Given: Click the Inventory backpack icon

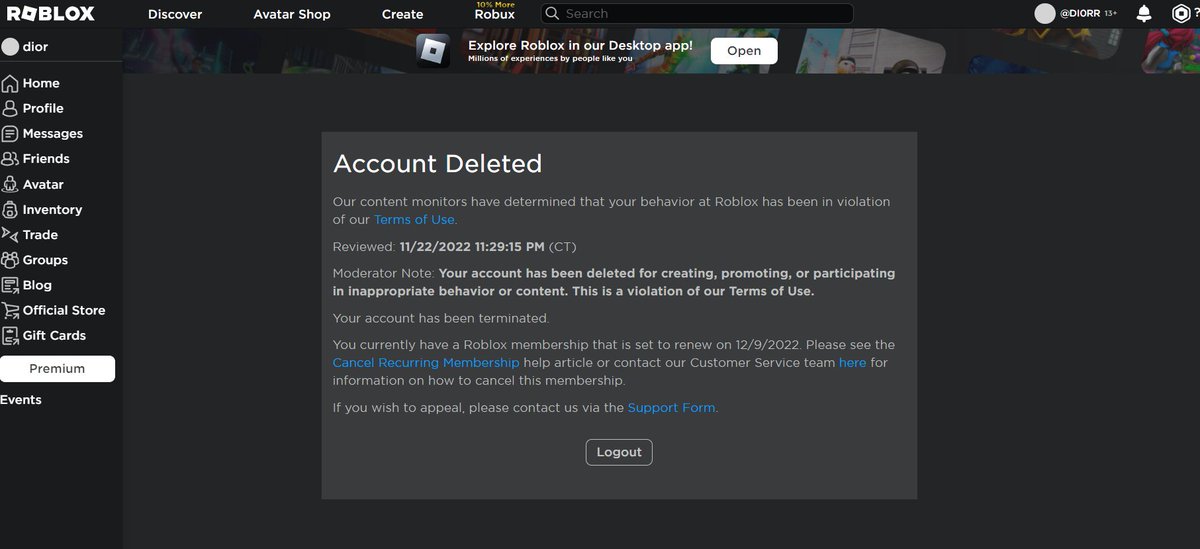Looking at the screenshot, I should pos(10,209).
